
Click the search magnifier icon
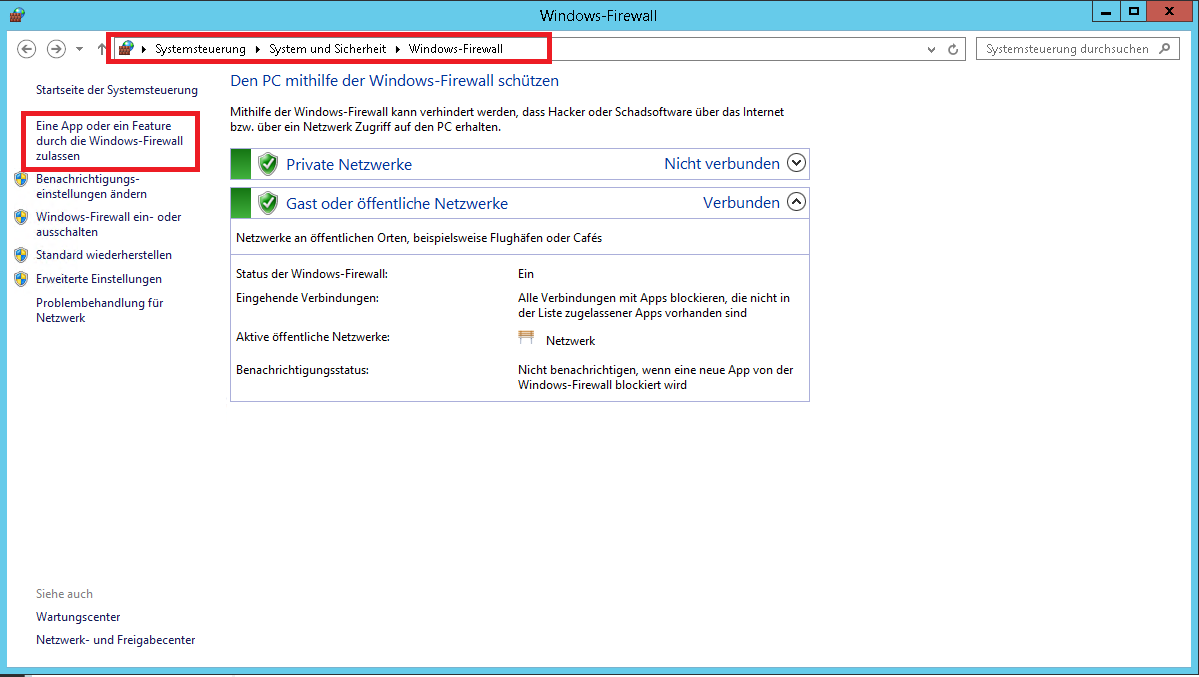(1165, 48)
